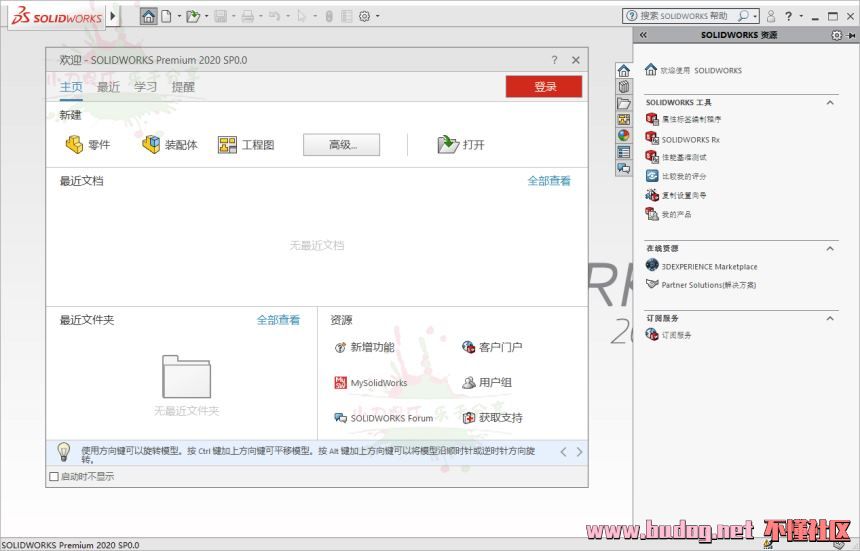This screenshot has width=860, height=551.
Task: Collapse the SOLIDWORKS 工具 section
Action: [830, 102]
